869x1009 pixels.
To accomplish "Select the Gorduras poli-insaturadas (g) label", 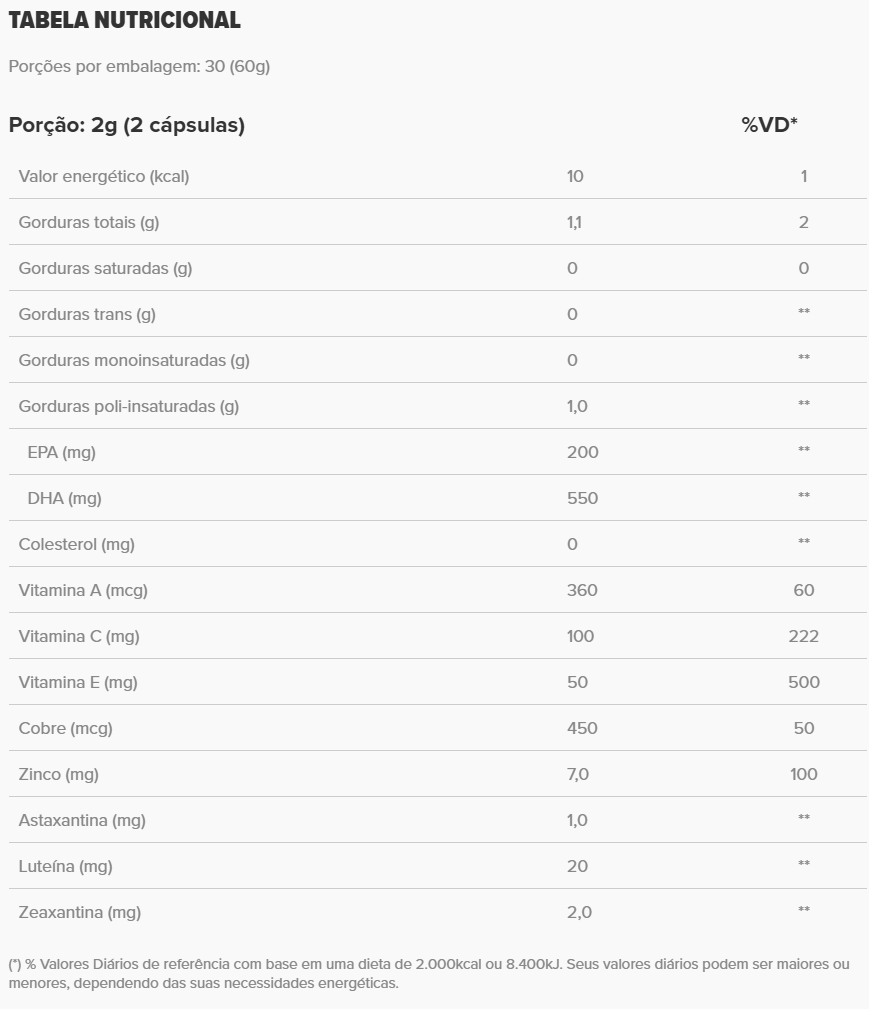I will (x=129, y=407).
